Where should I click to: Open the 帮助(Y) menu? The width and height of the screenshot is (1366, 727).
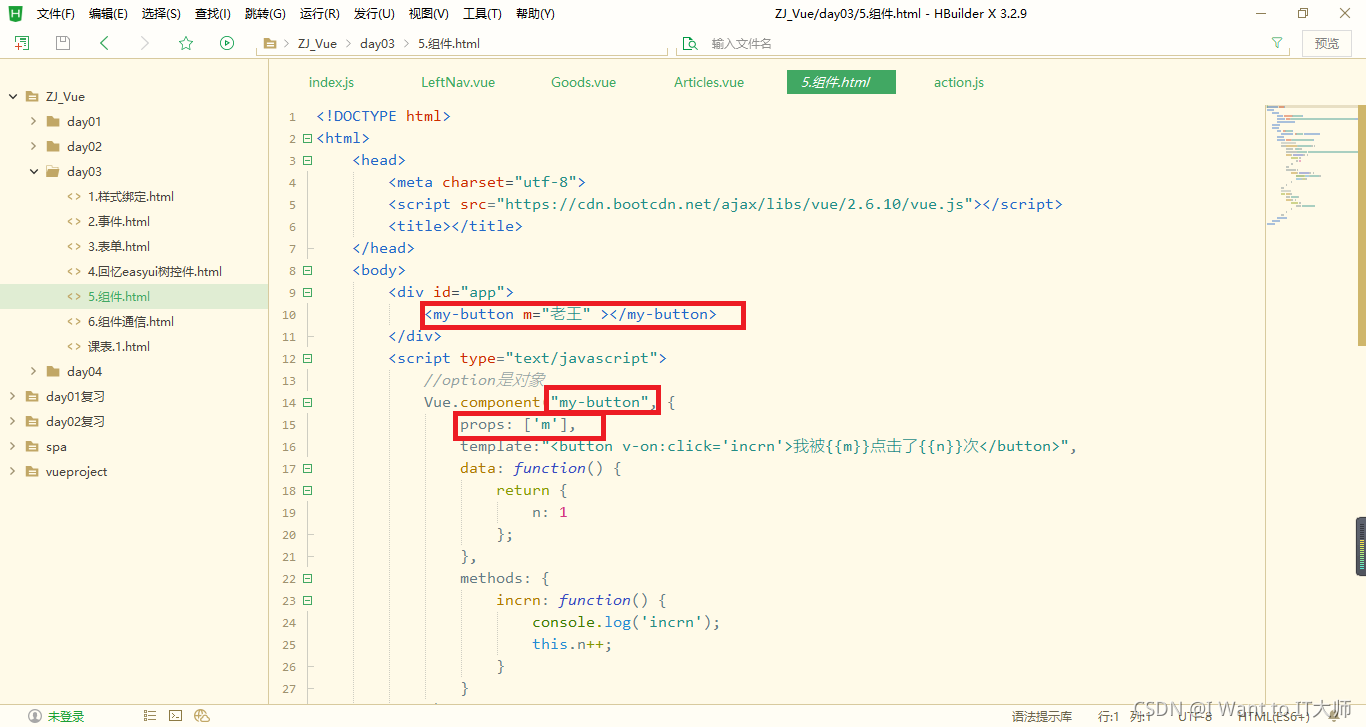tap(535, 14)
